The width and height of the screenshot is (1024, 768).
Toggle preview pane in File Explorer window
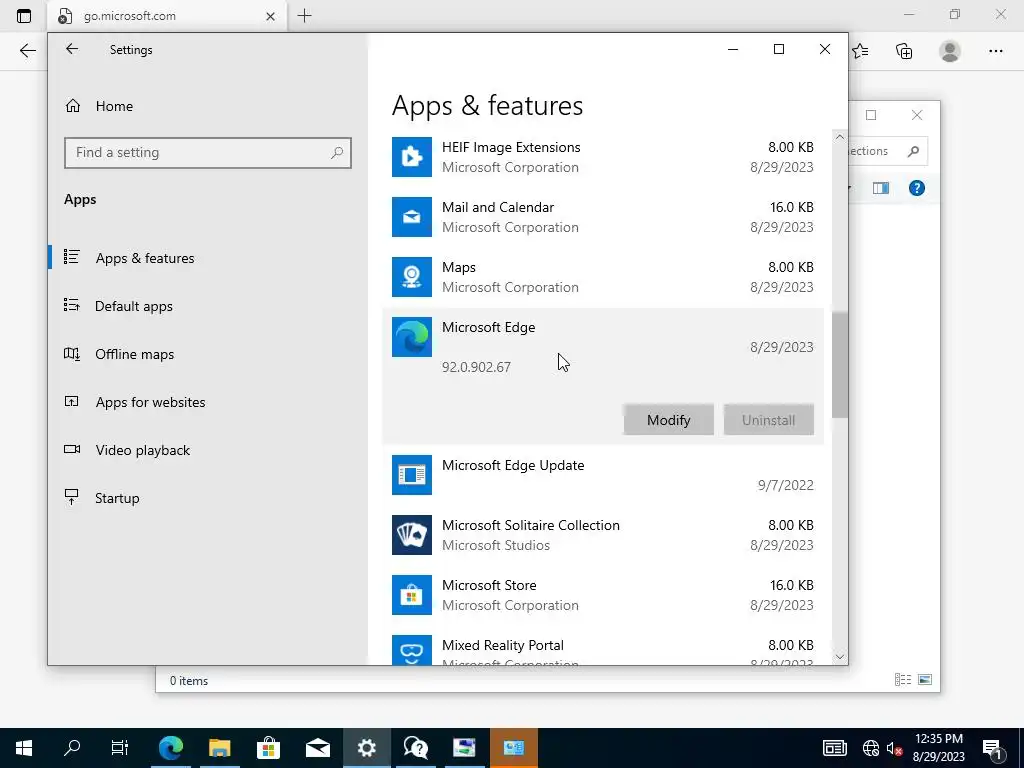pyautogui.click(x=880, y=188)
